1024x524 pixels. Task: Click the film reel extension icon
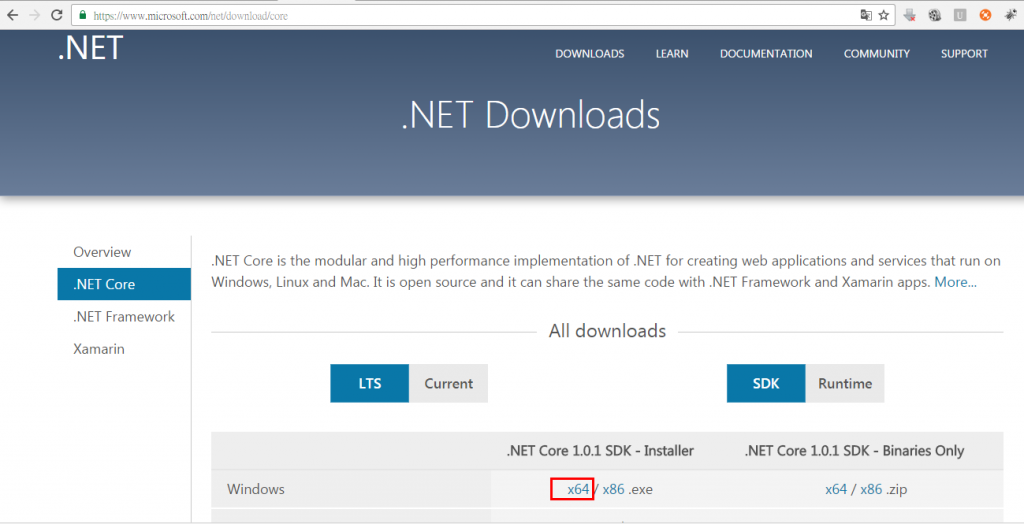coord(935,15)
